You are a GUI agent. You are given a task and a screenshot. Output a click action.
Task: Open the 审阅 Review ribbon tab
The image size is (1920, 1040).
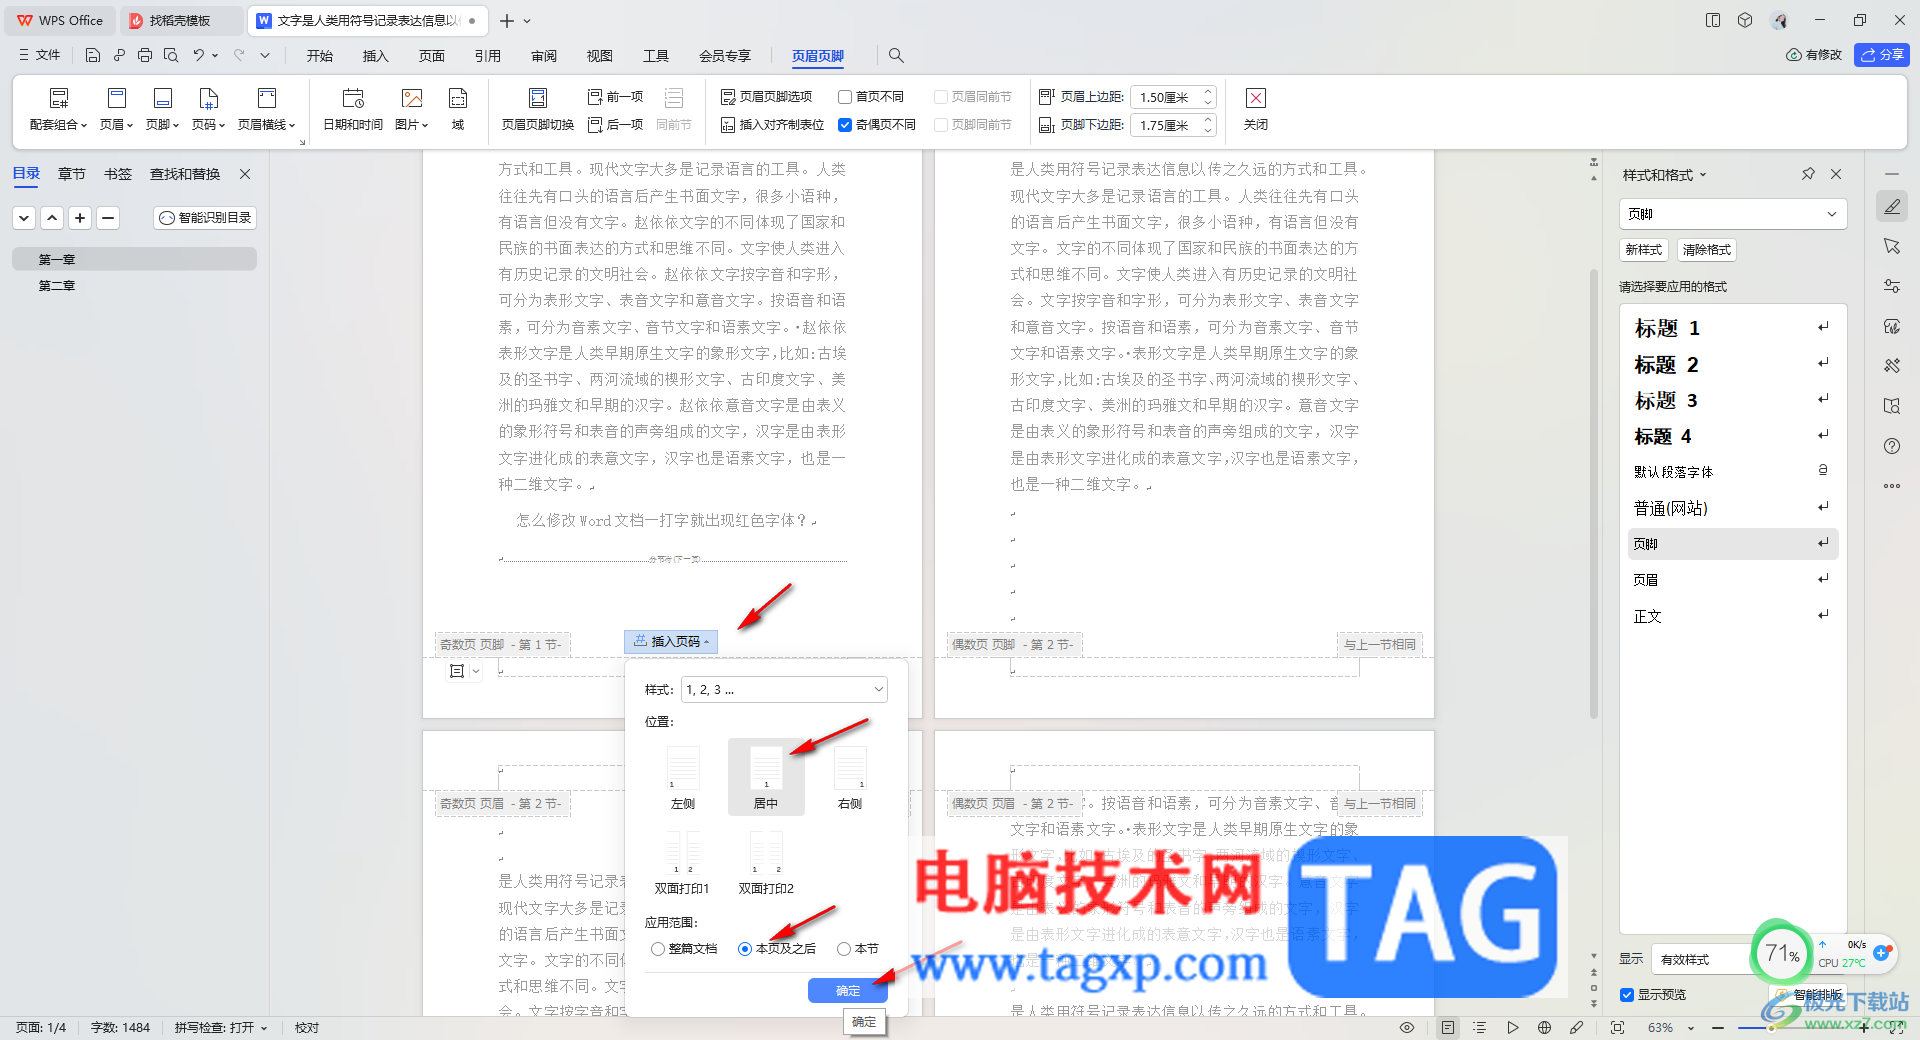click(544, 56)
